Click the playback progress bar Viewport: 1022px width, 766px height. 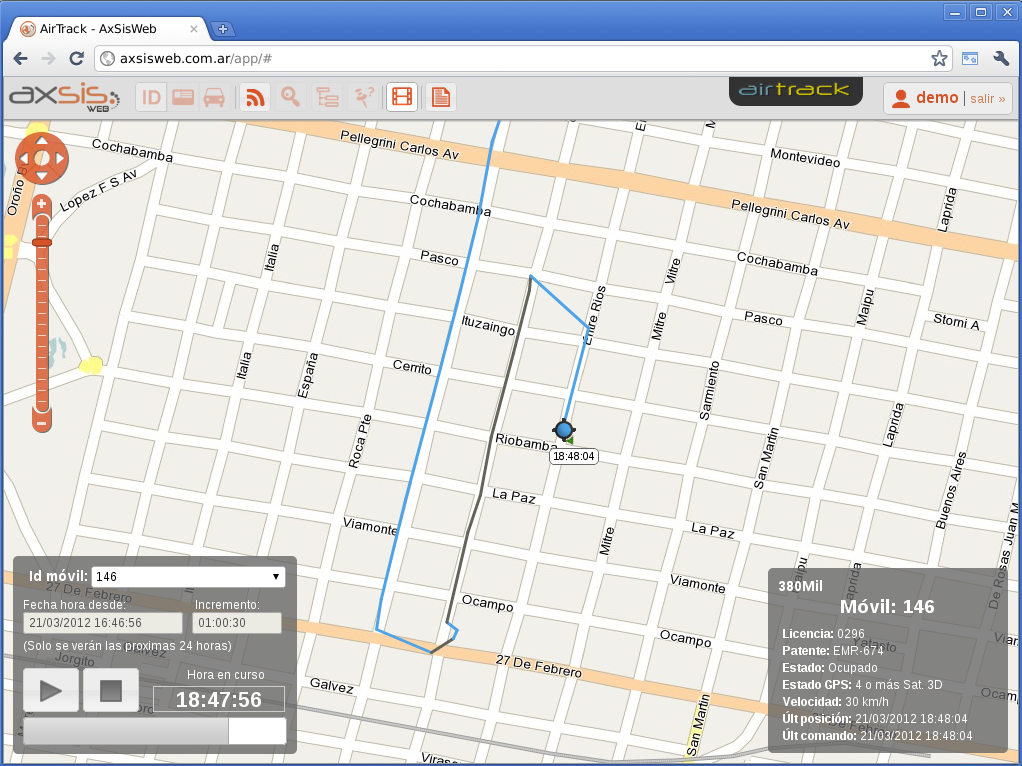[154, 731]
